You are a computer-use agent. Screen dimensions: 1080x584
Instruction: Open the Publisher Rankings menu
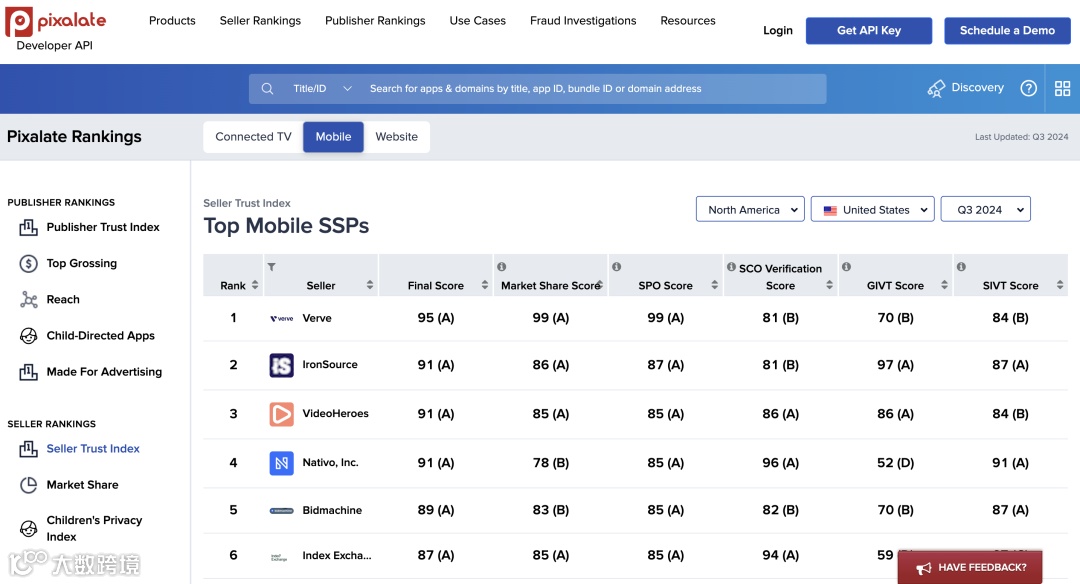(375, 21)
